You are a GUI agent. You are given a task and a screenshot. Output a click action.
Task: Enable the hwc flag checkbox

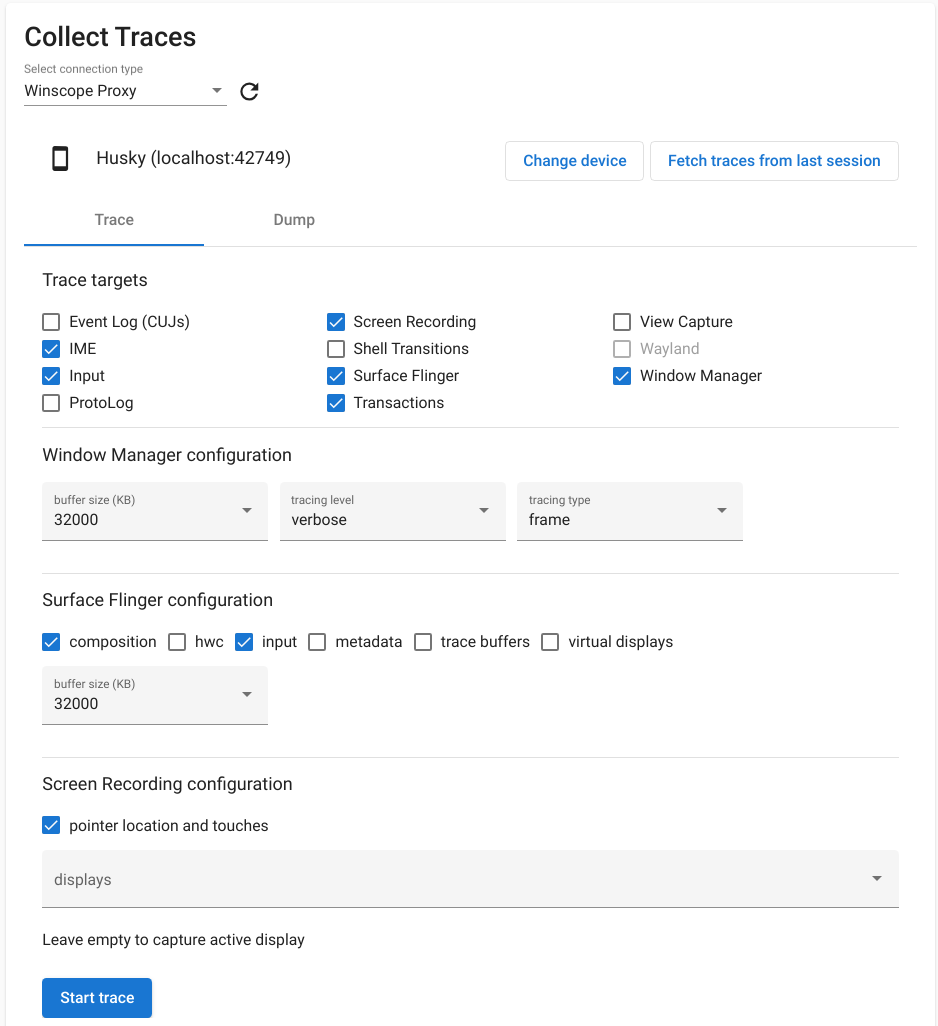tap(177, 642)
